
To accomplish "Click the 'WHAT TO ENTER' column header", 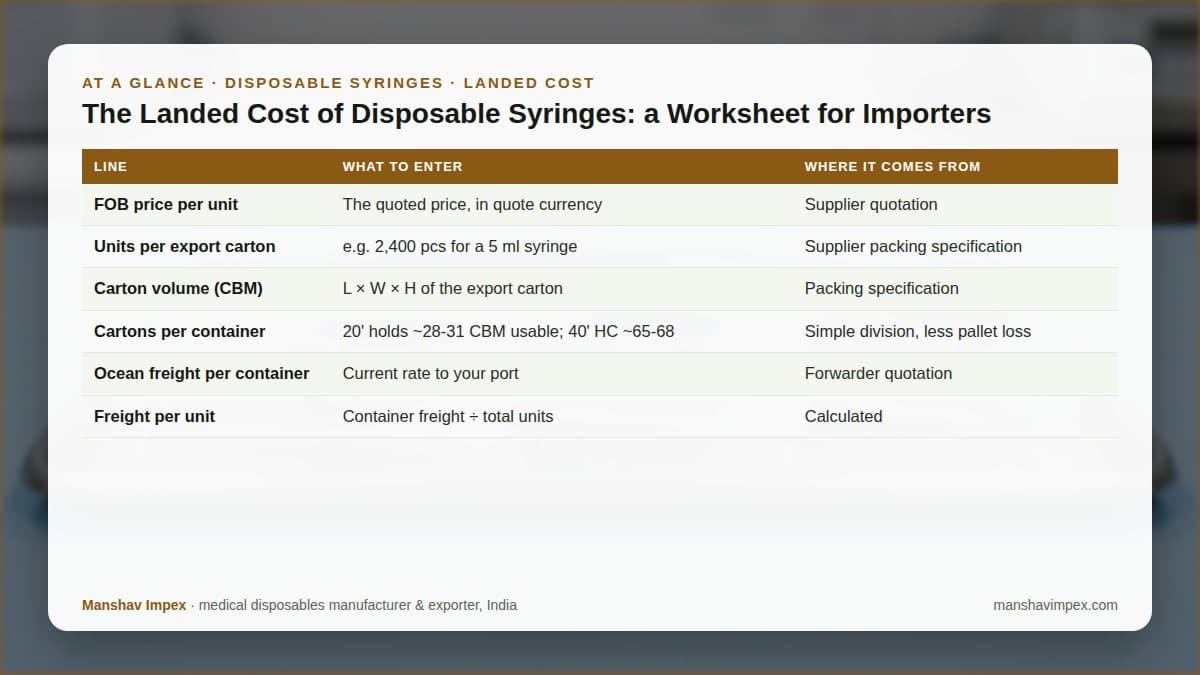I will click(x=402, y=166).
